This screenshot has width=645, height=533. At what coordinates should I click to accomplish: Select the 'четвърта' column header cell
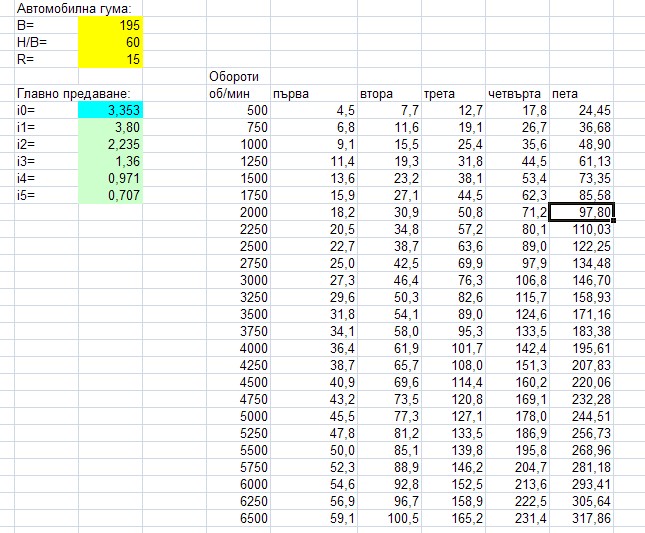[515, 93]
